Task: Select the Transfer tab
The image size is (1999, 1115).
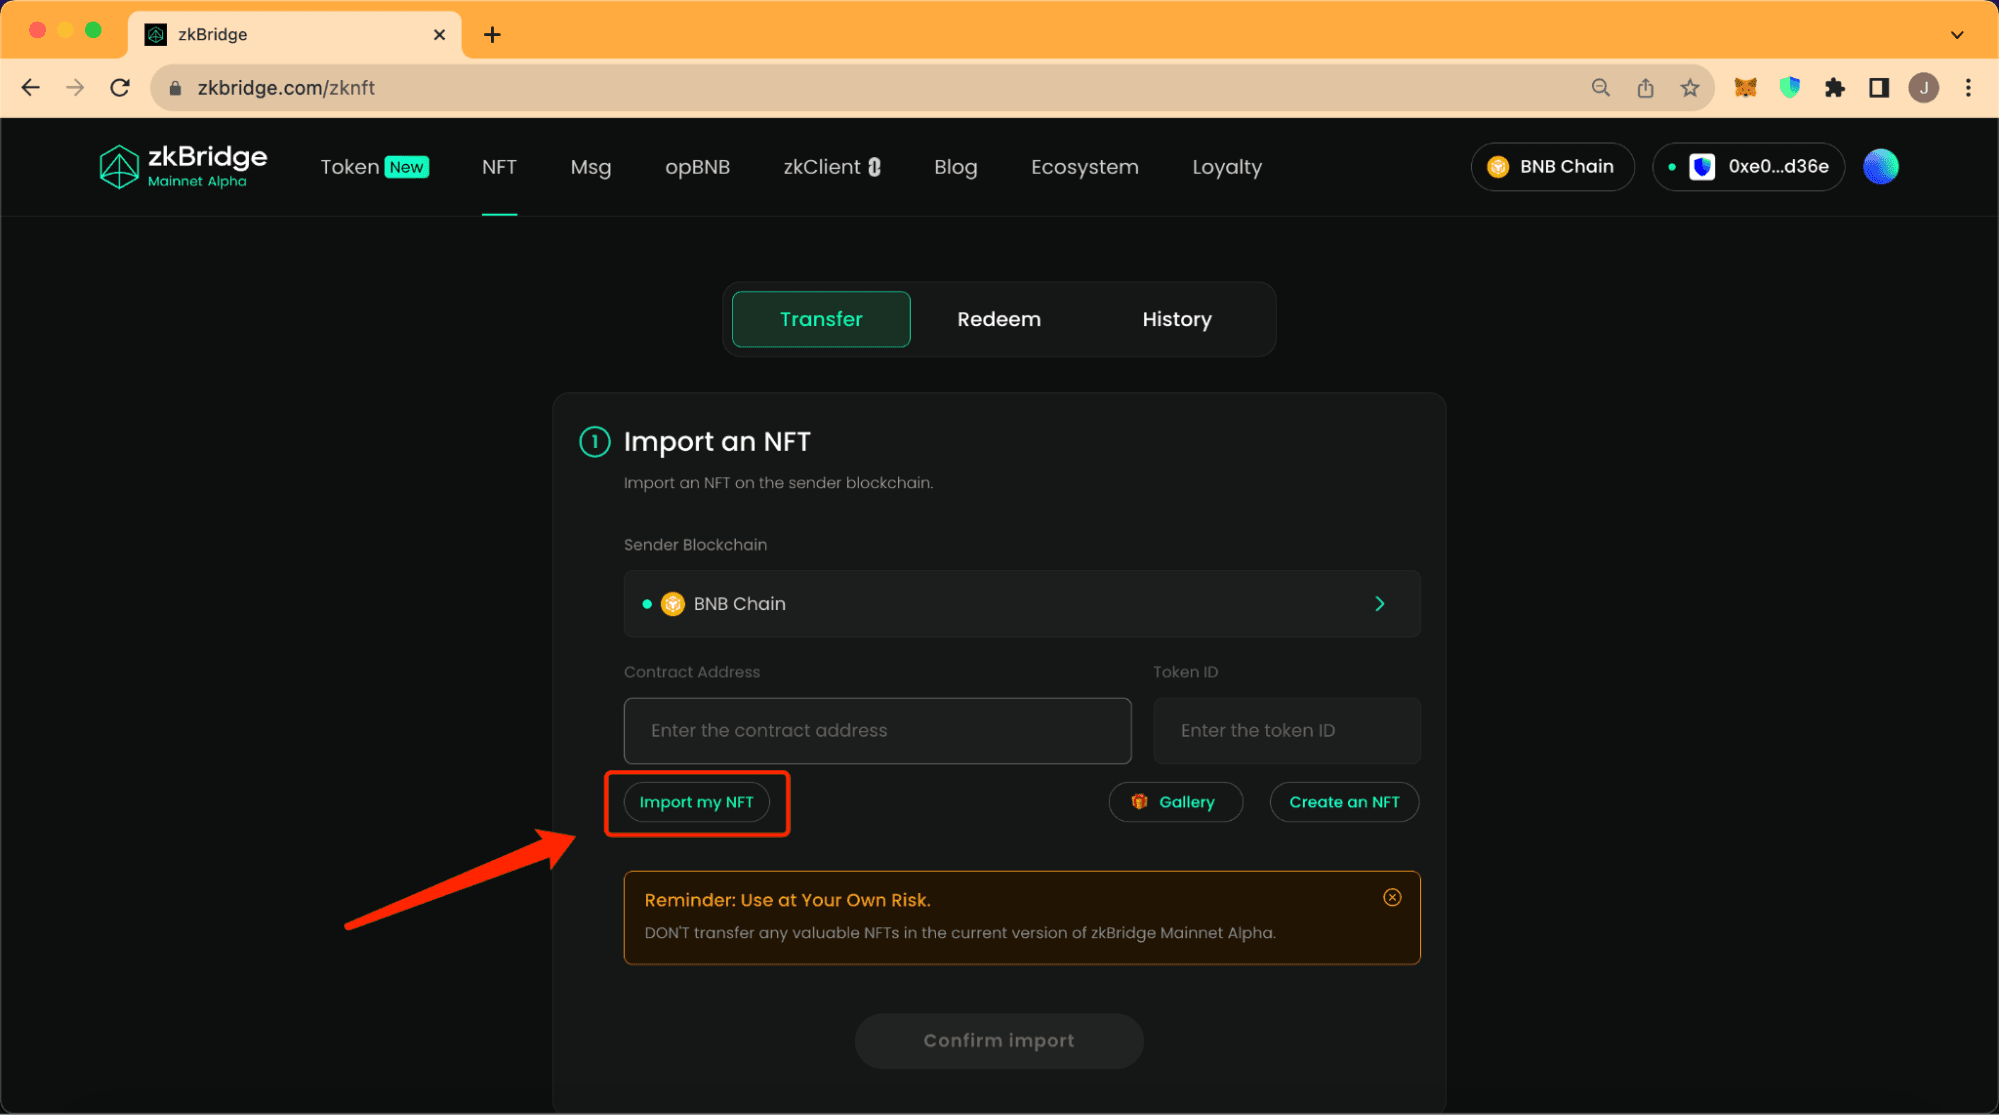Action: click(x=821, y=319)
